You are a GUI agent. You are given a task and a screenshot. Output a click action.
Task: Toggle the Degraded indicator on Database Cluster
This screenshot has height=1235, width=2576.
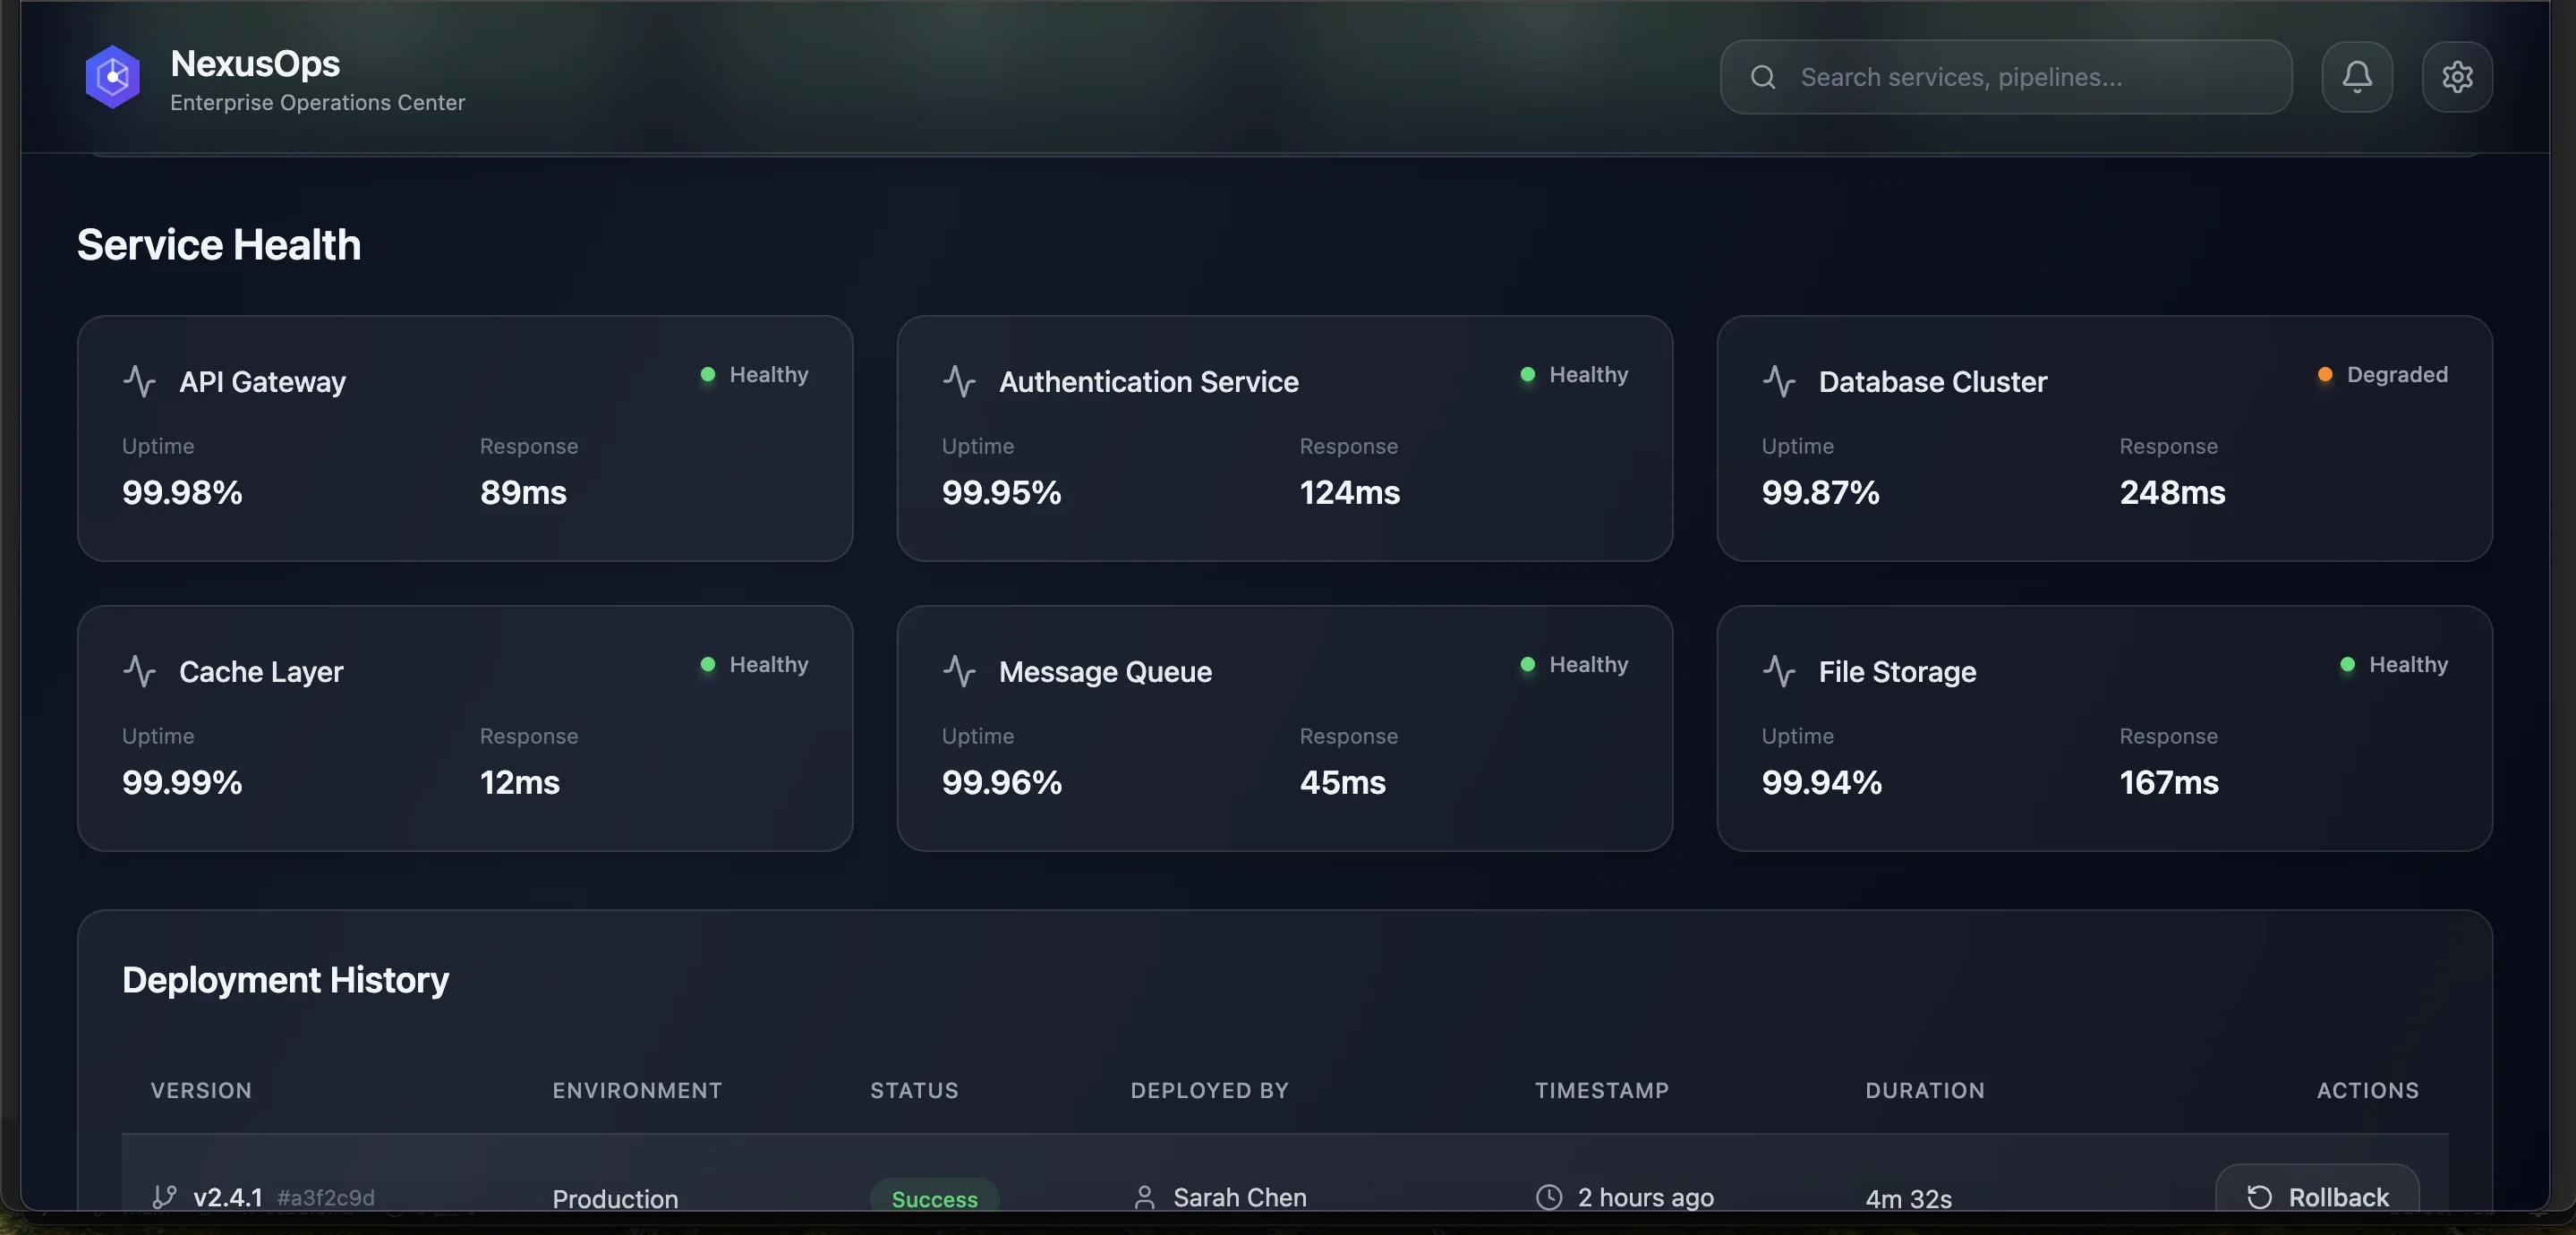click(2326, 374)
